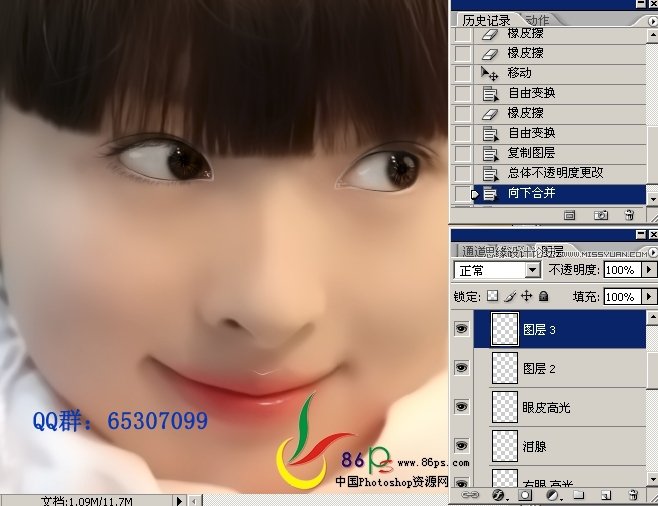This screenshot has height=506, width=658.
Task: Click the 填充 100% input field
Action: (x=622, y=297)
